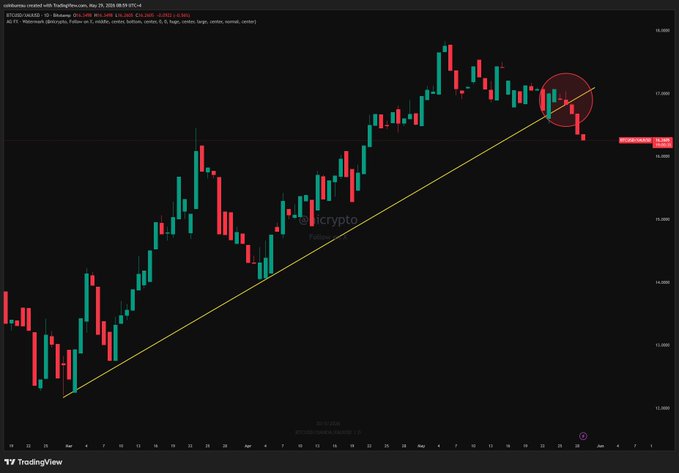
Task: Click the Mar label on the time axis
Action: point(68,446)
